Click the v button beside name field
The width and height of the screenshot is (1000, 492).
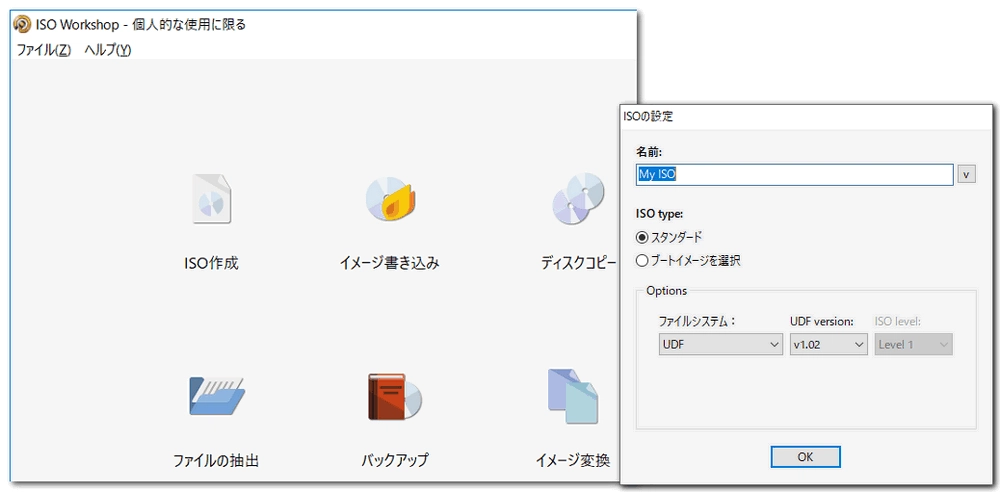tap(966, 174)
